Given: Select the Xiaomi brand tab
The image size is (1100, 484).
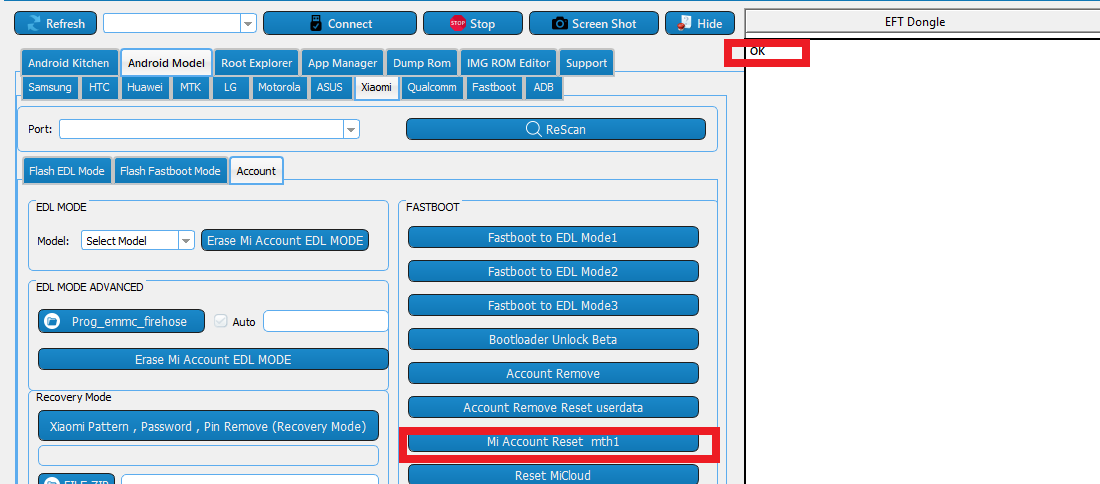Looking at the screenshot, I should click(x=376, y=88).
